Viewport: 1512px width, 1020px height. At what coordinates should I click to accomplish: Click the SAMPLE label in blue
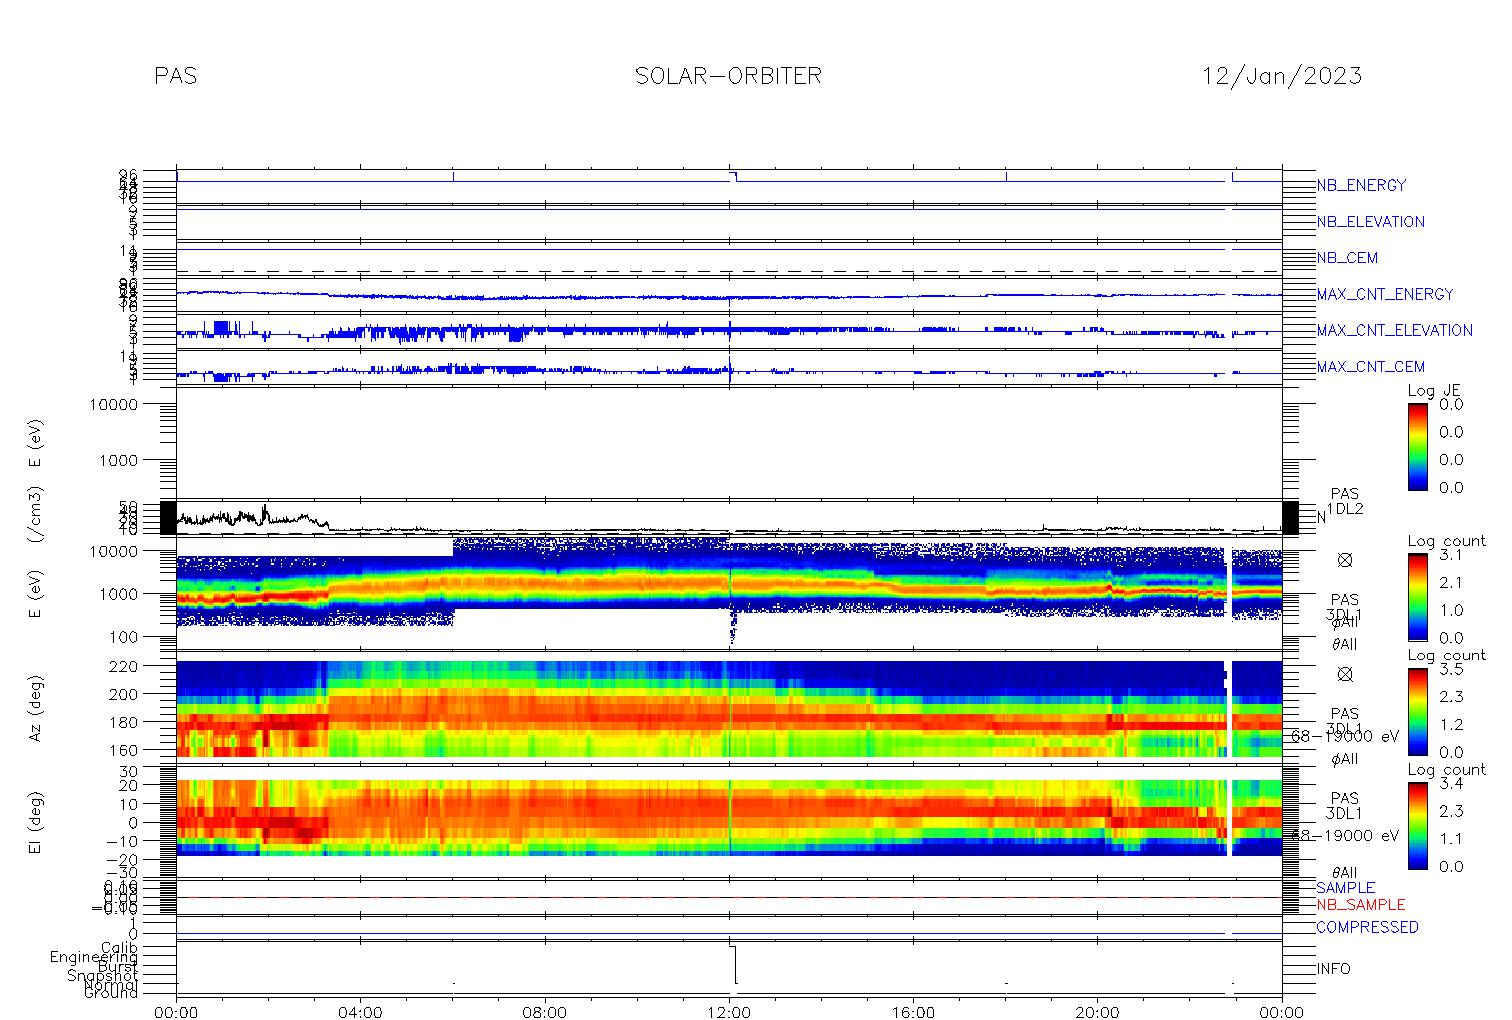coord(1345,888)
